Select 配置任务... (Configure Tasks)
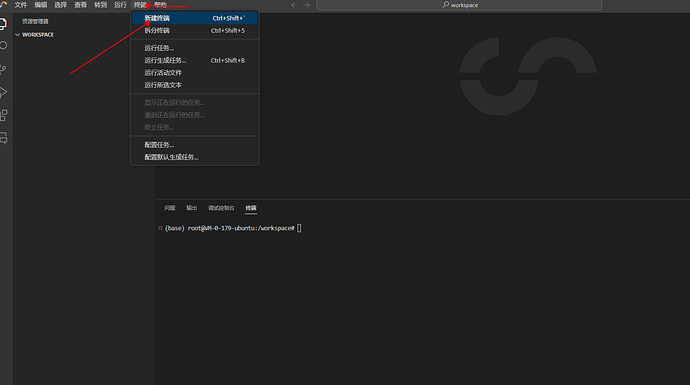The width and height of the screenshot is (690, 385). pyautogui.click(x=195, y=145)
